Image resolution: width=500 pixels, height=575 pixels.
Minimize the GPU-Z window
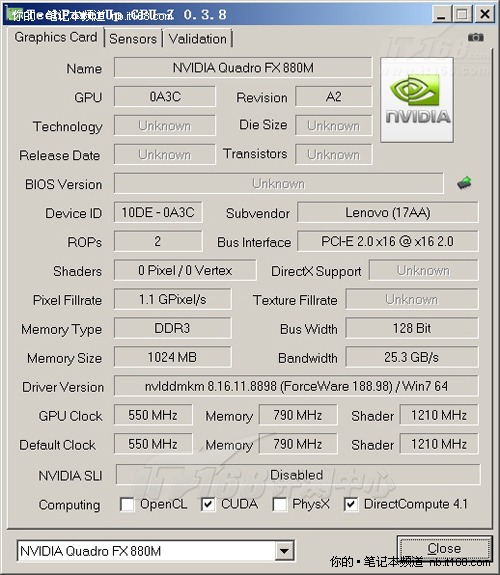click(442, 14)
